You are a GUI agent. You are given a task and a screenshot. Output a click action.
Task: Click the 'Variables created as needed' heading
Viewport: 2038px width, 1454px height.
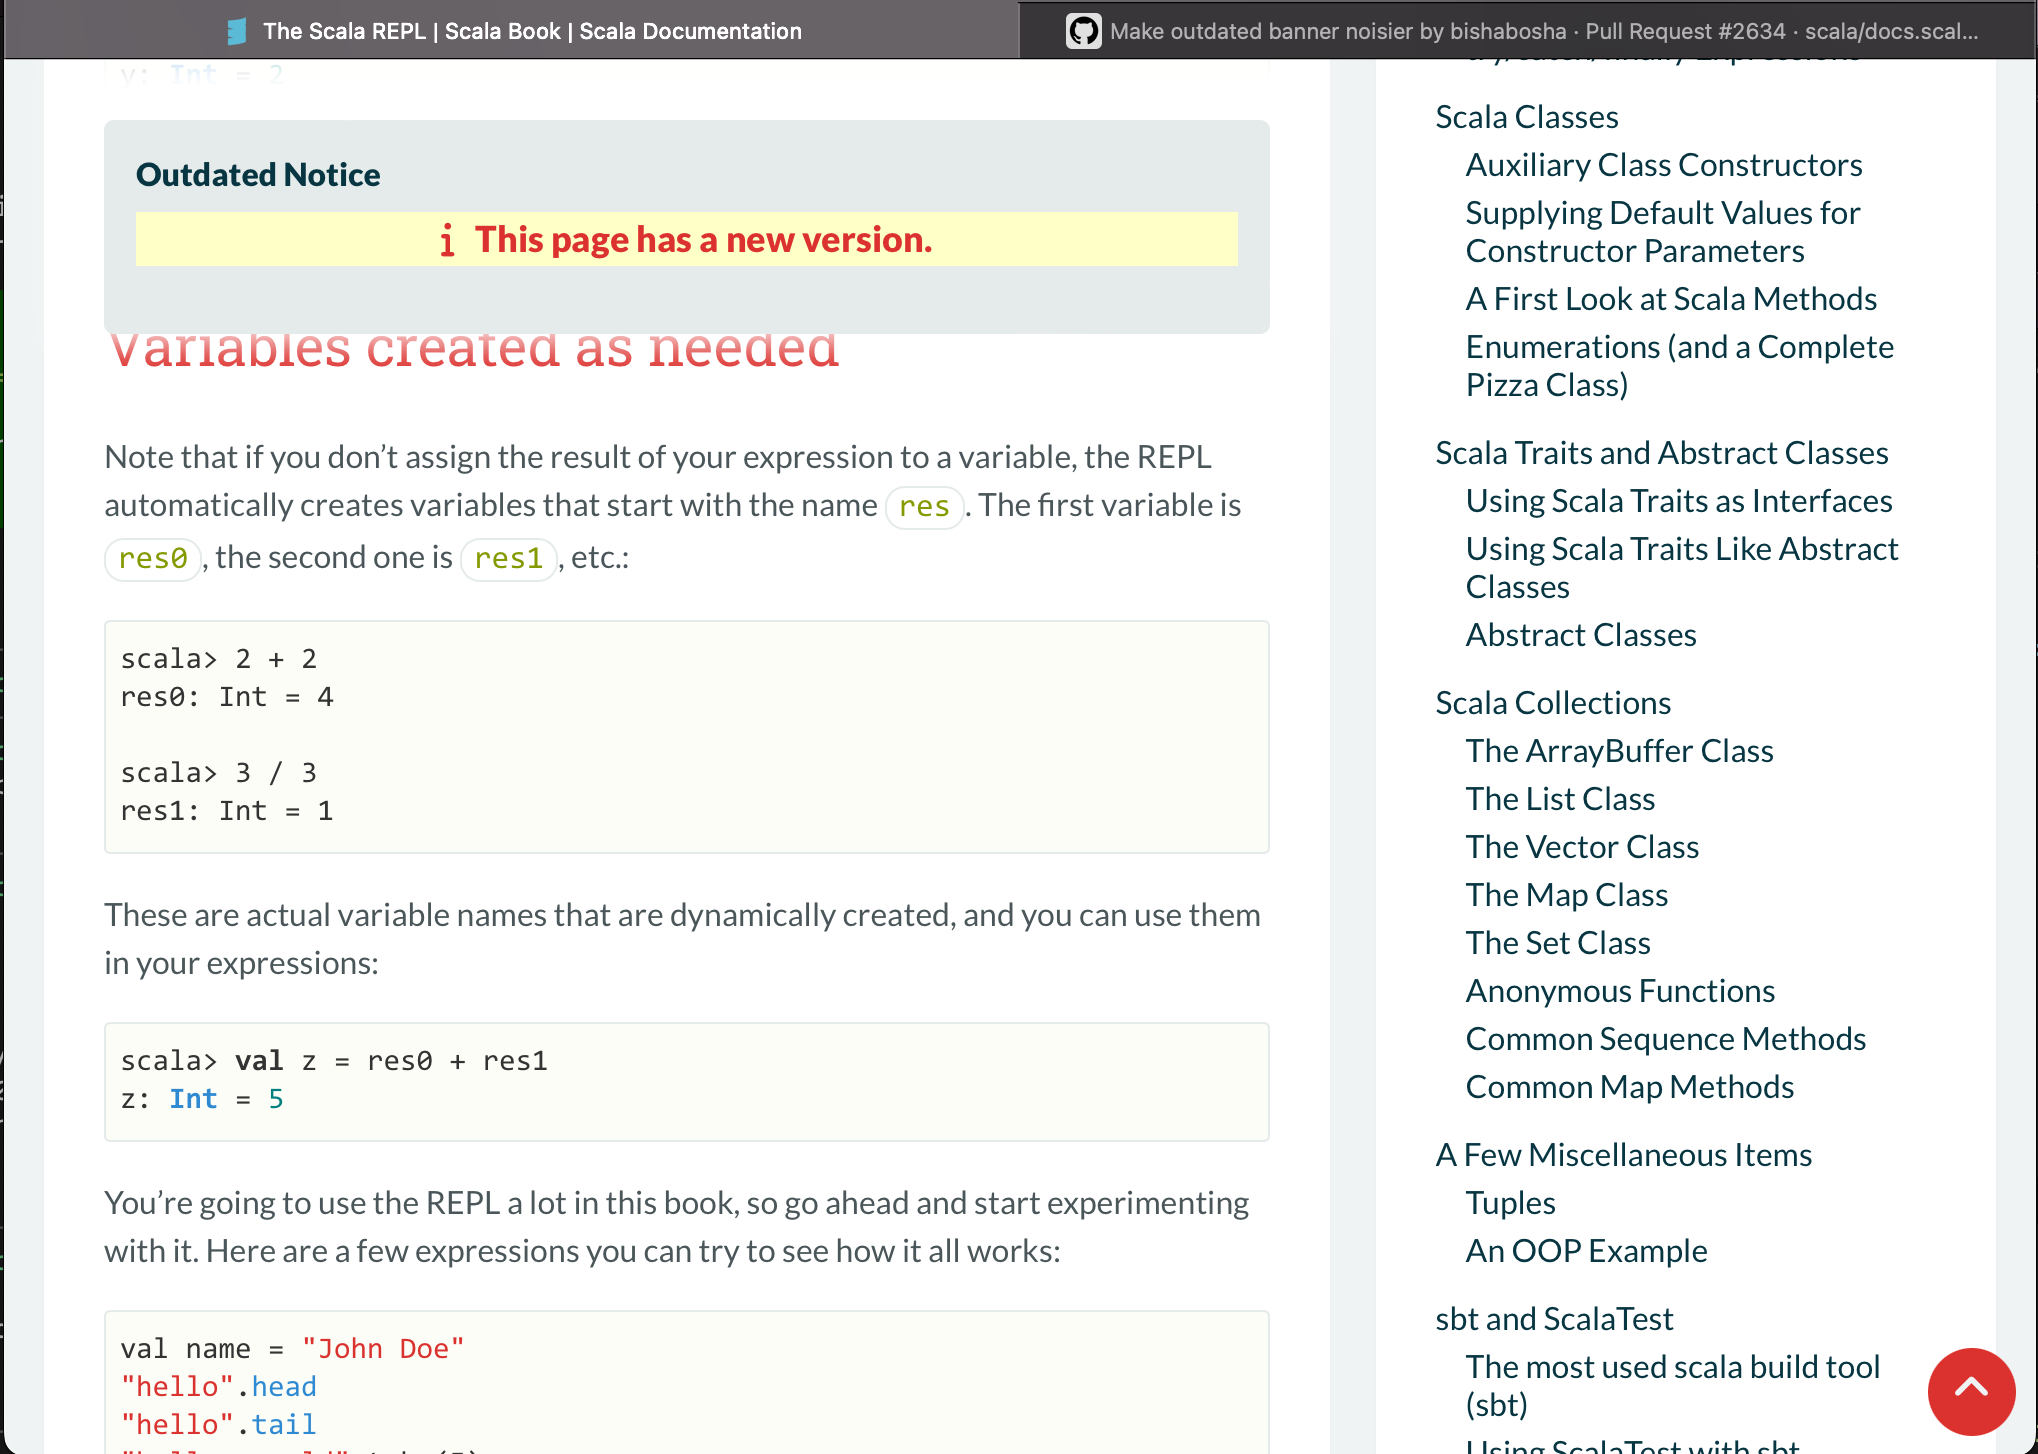click(x=472, y=352)
